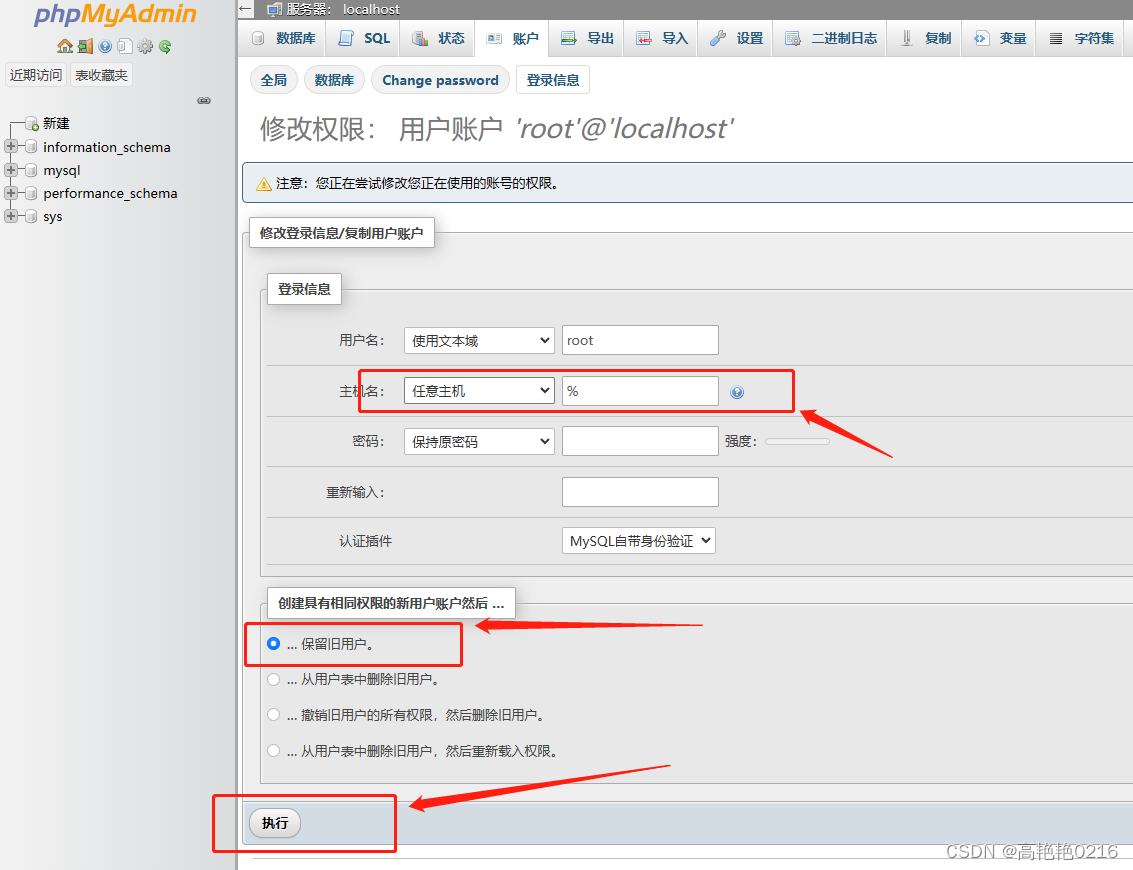Select 从用户表中删除旧用户 radio option
The height and width of the screenshot is (870, 1133).
pos(273,679)
